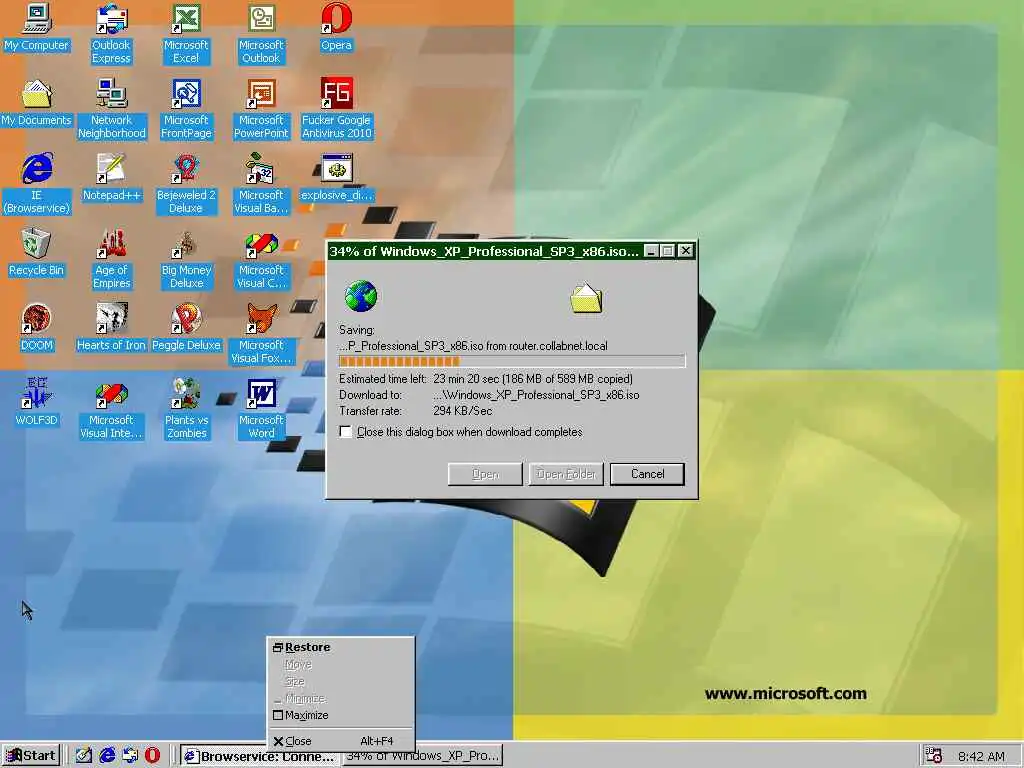Launch Opera from Quick Launch bar
The height and width of the screenshot is (768, 1024).
pos(152,756)
